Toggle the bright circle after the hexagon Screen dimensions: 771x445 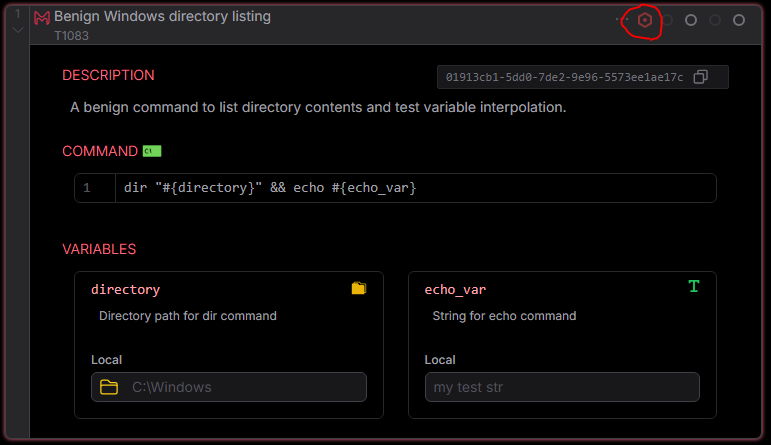pos(691,20)
